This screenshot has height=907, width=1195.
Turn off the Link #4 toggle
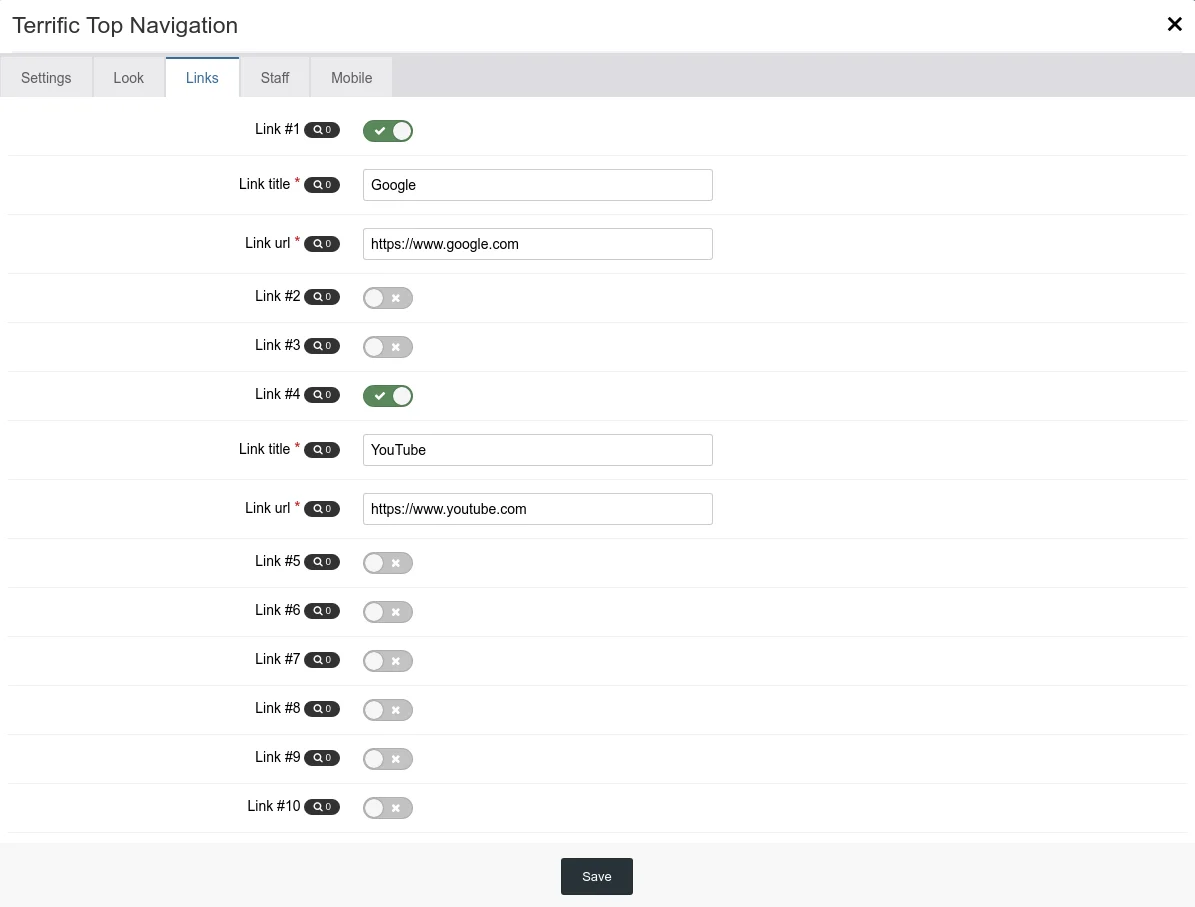click(388, 396)
